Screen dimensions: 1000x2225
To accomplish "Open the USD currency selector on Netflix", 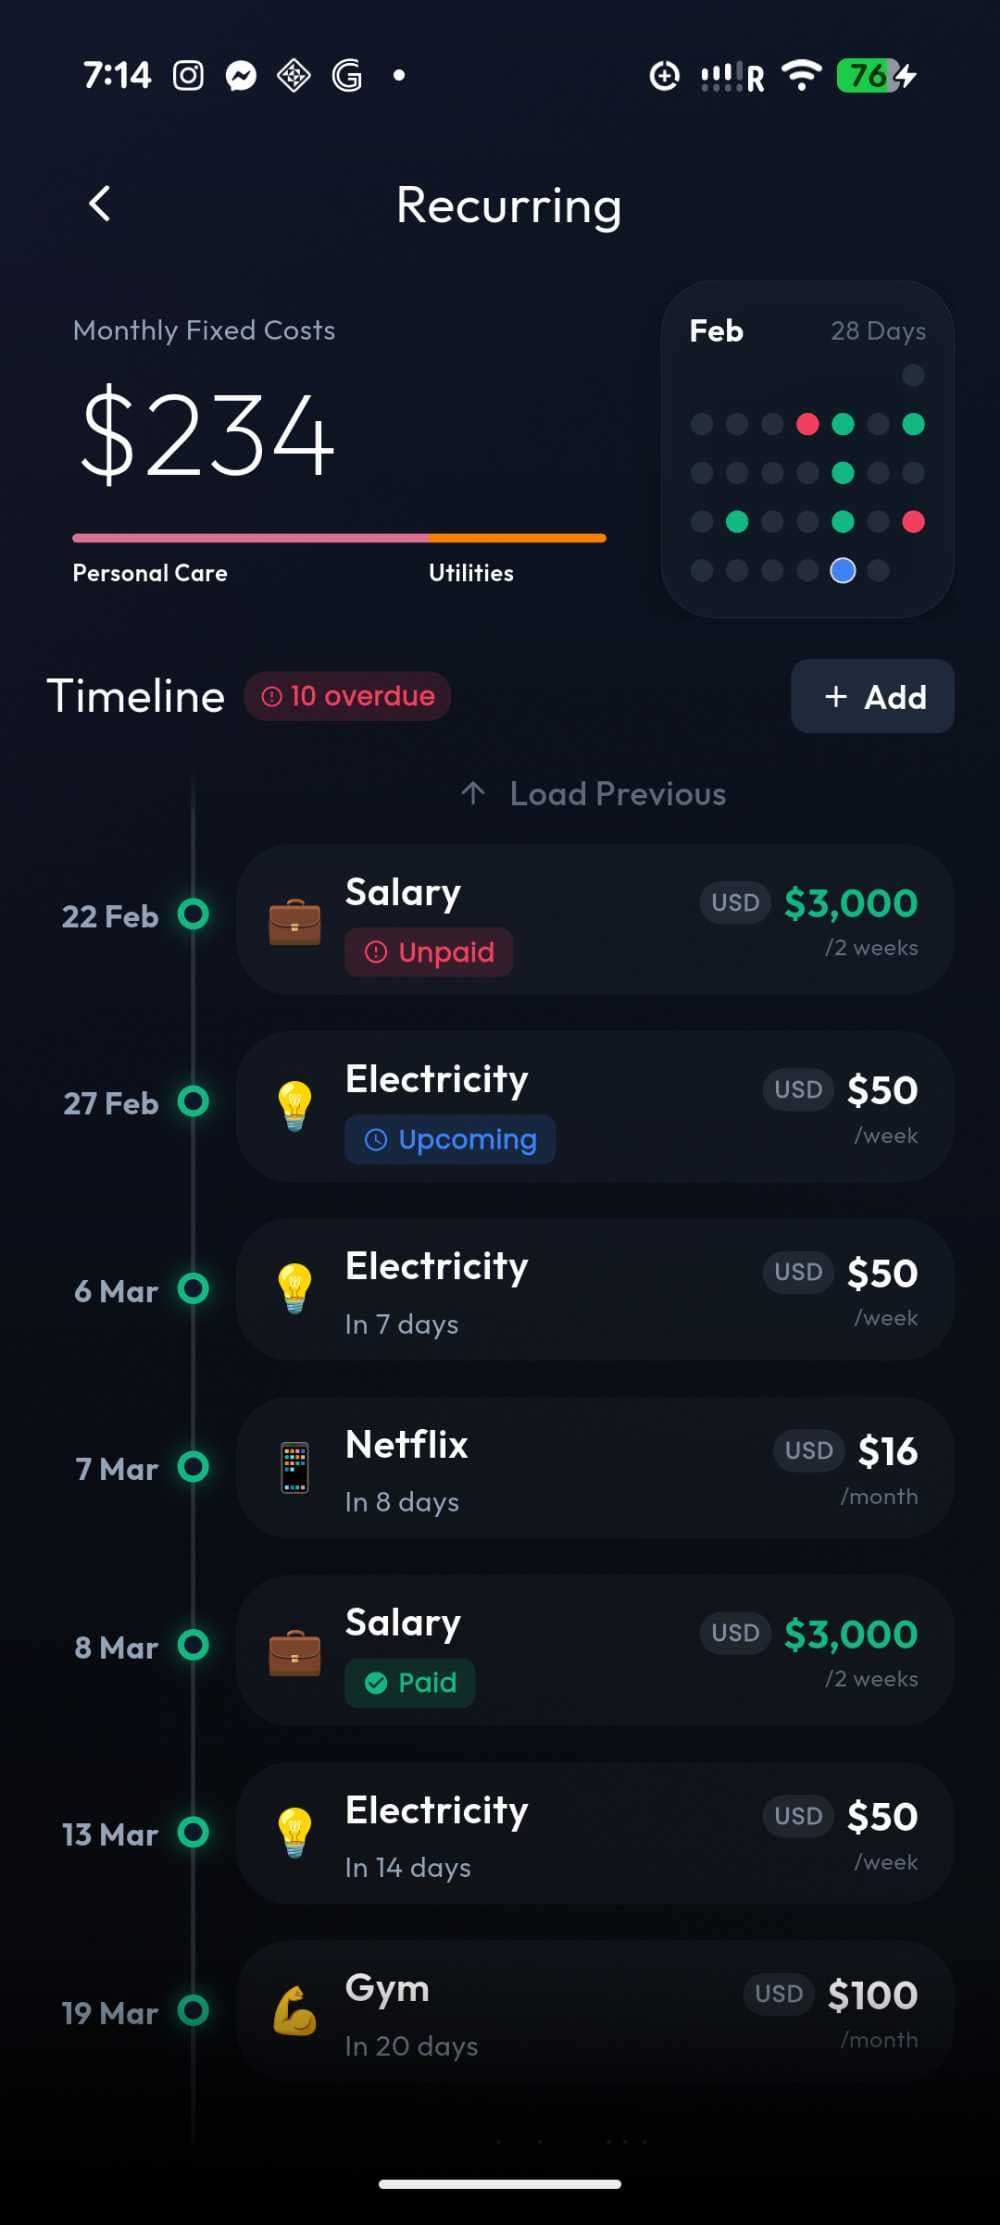I will [807, 1450].
